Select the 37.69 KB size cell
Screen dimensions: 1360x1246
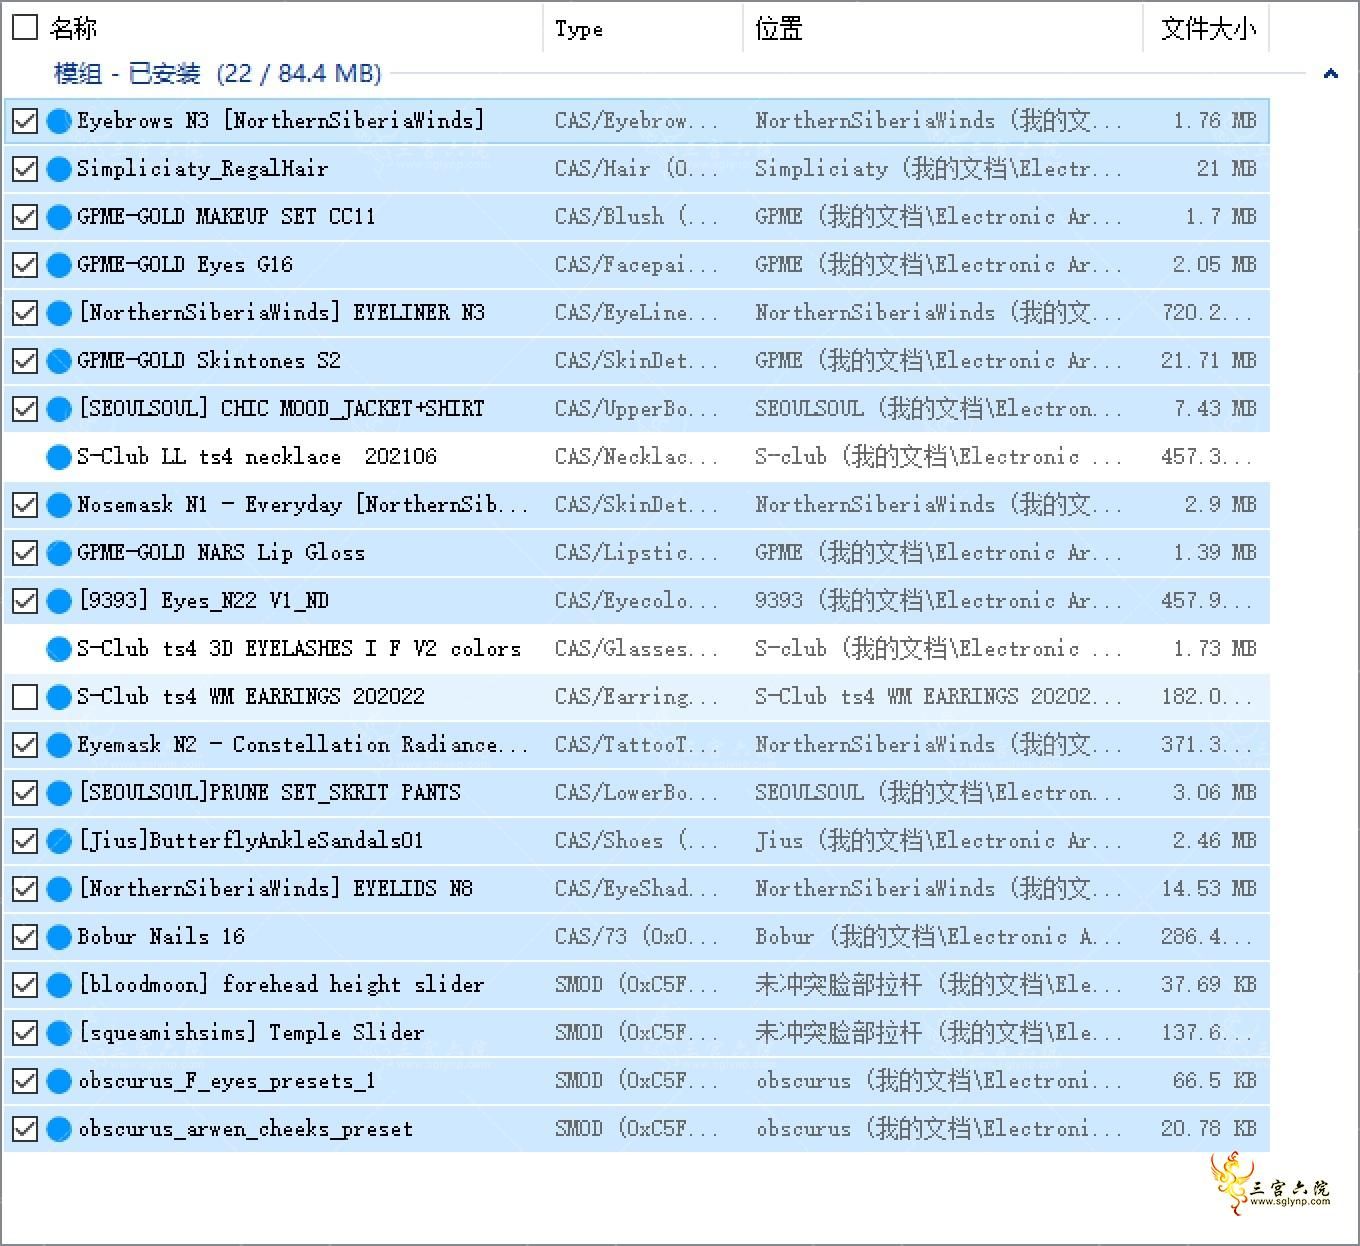1208,985
